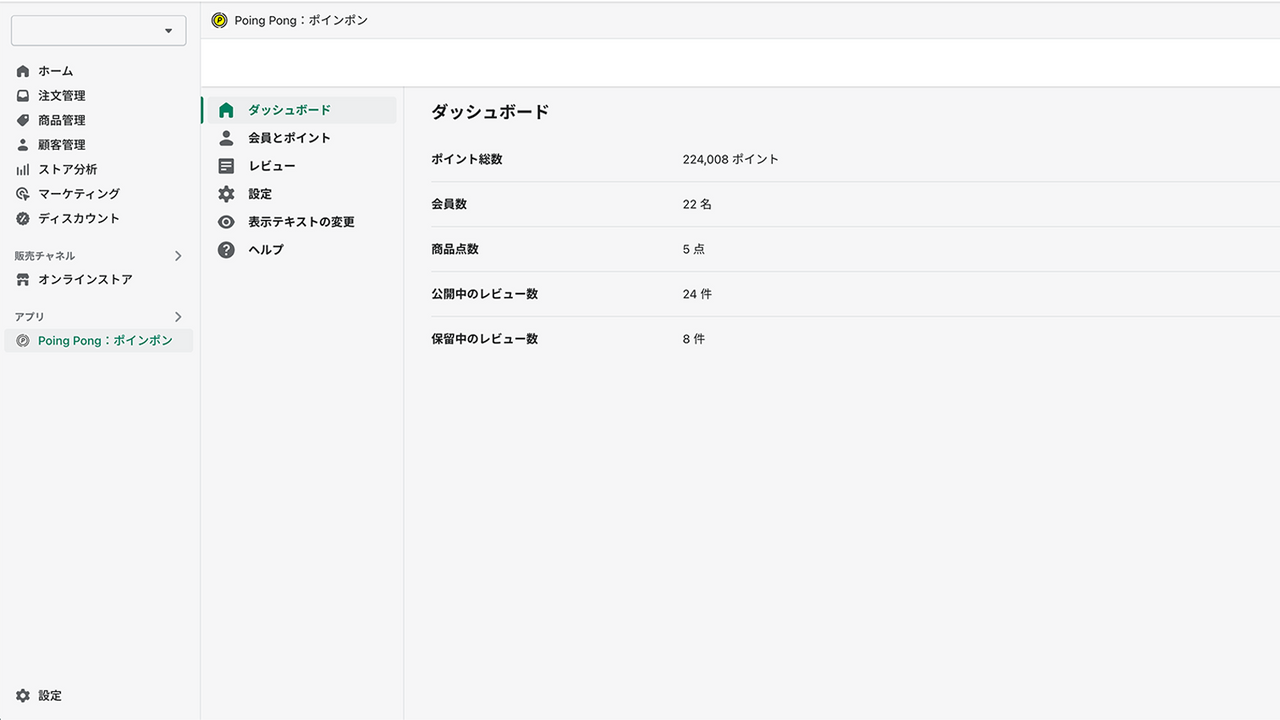Click the 顧客管理 customers icon
This screenshot has width=1280, height=720.
pyautogui.click(x=22, y=144)
